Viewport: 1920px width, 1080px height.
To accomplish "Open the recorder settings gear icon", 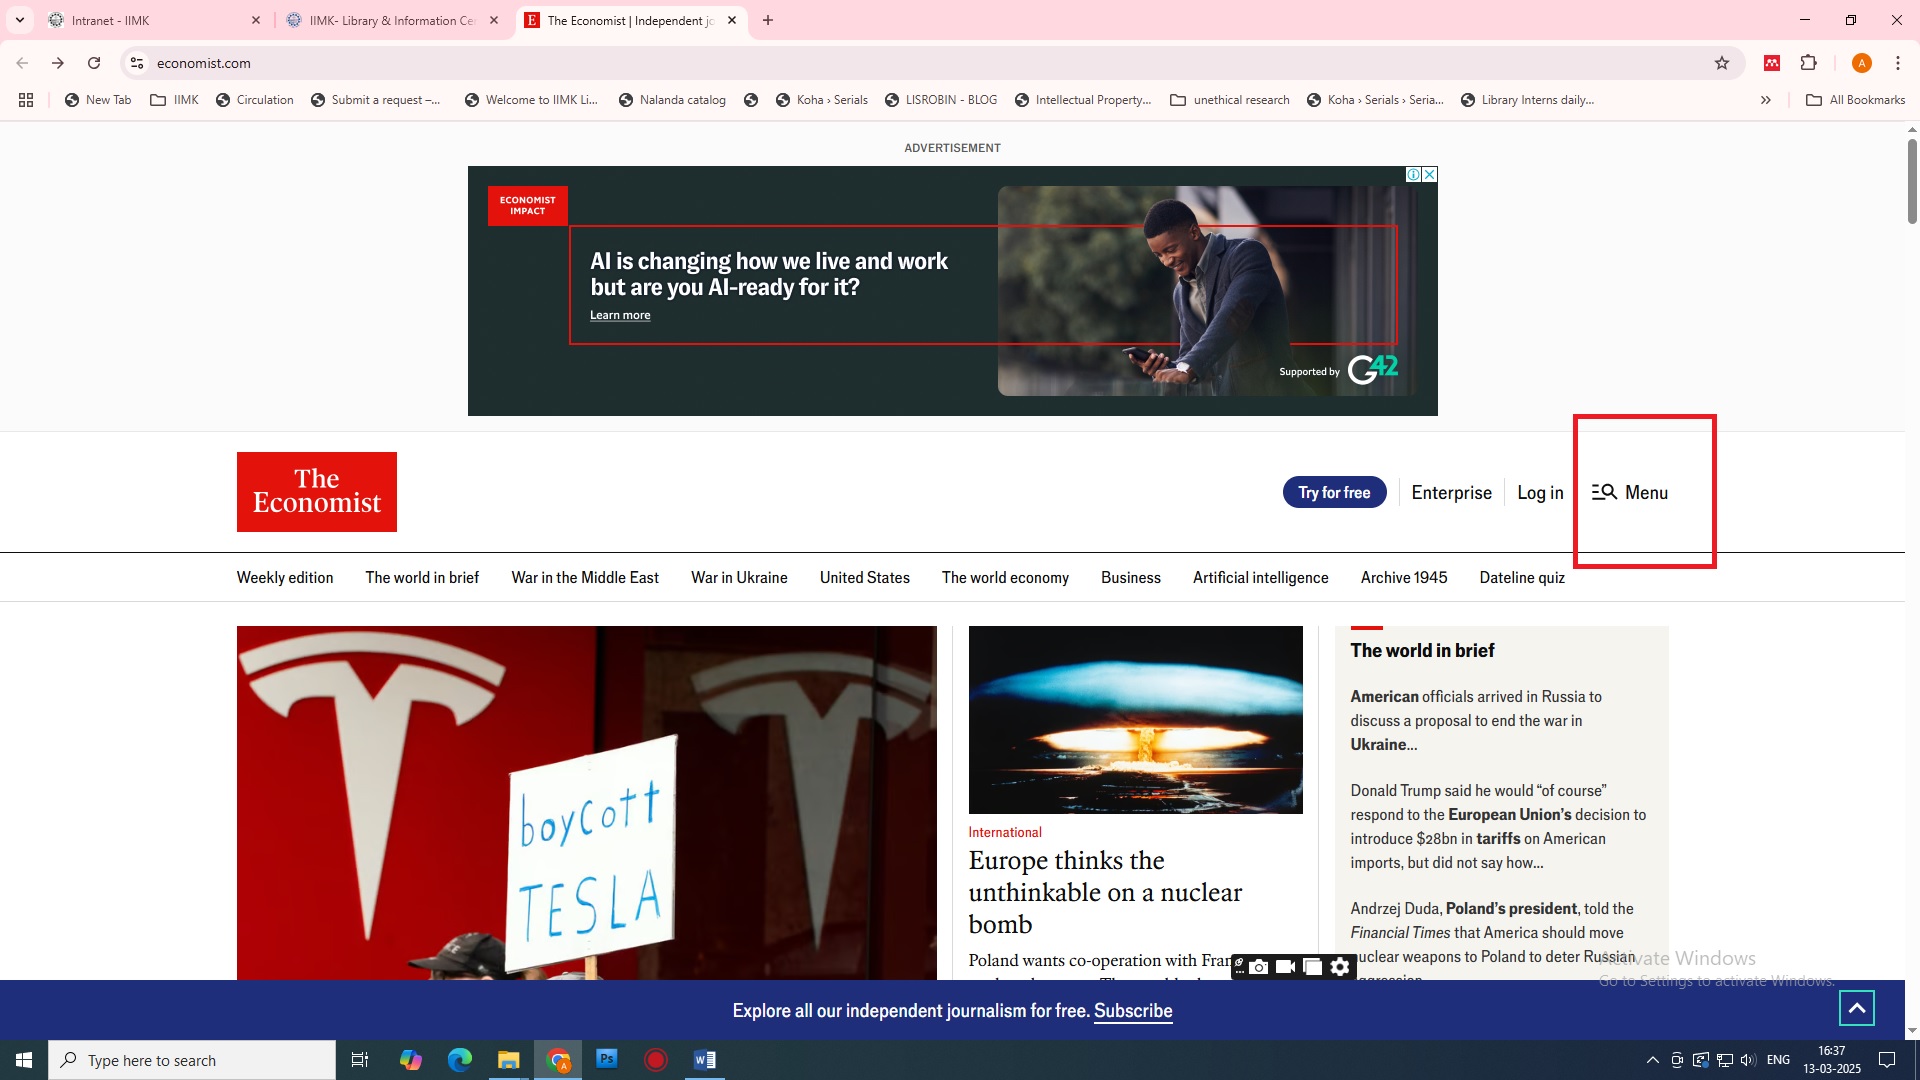I will [1340, 967].
